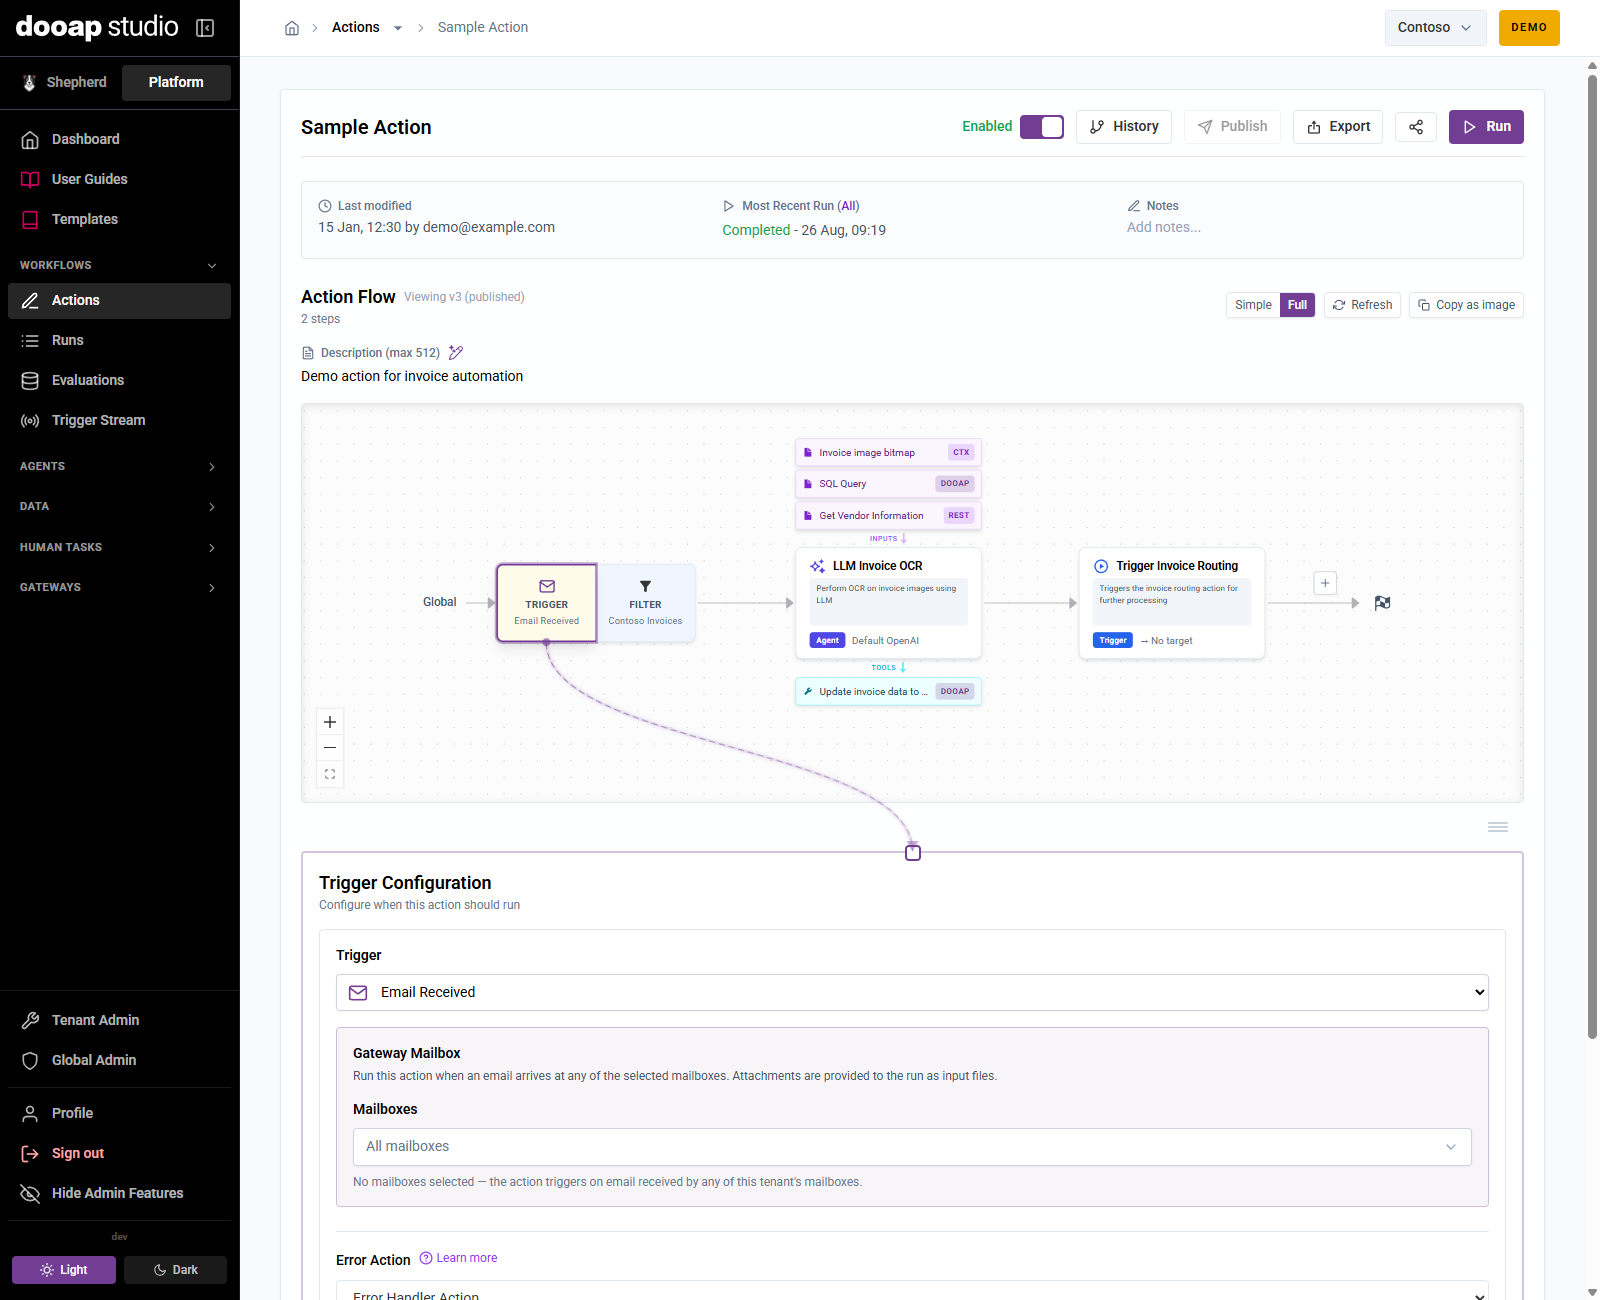Click the page vertical scrollbar
The image size is (1600, 1300).
(1592, 555)
